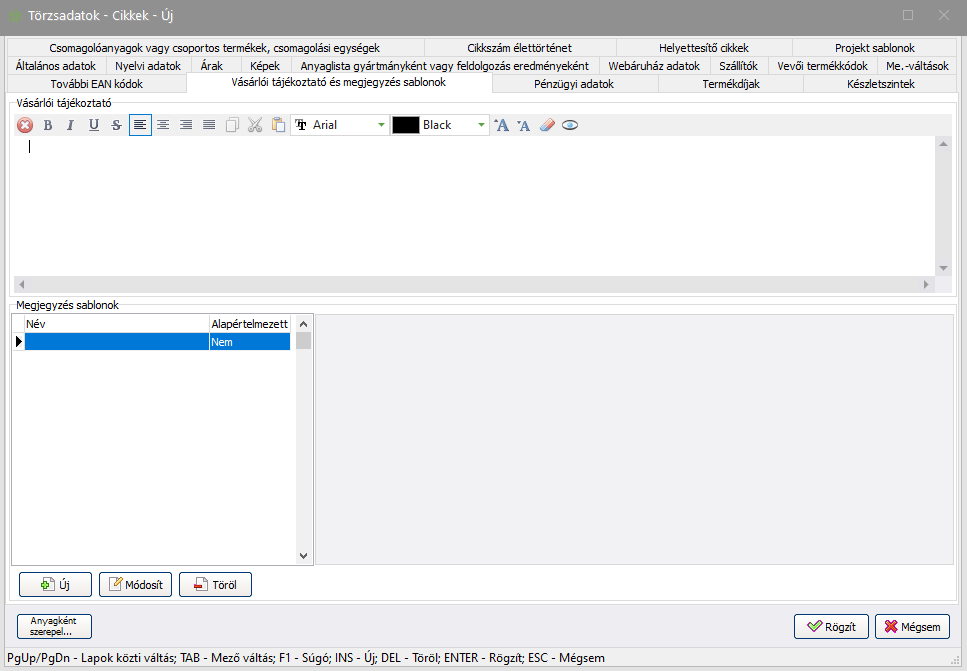Toggle bold text formatting
This screenshot has width=967, height=671.
tap(48, 125)
